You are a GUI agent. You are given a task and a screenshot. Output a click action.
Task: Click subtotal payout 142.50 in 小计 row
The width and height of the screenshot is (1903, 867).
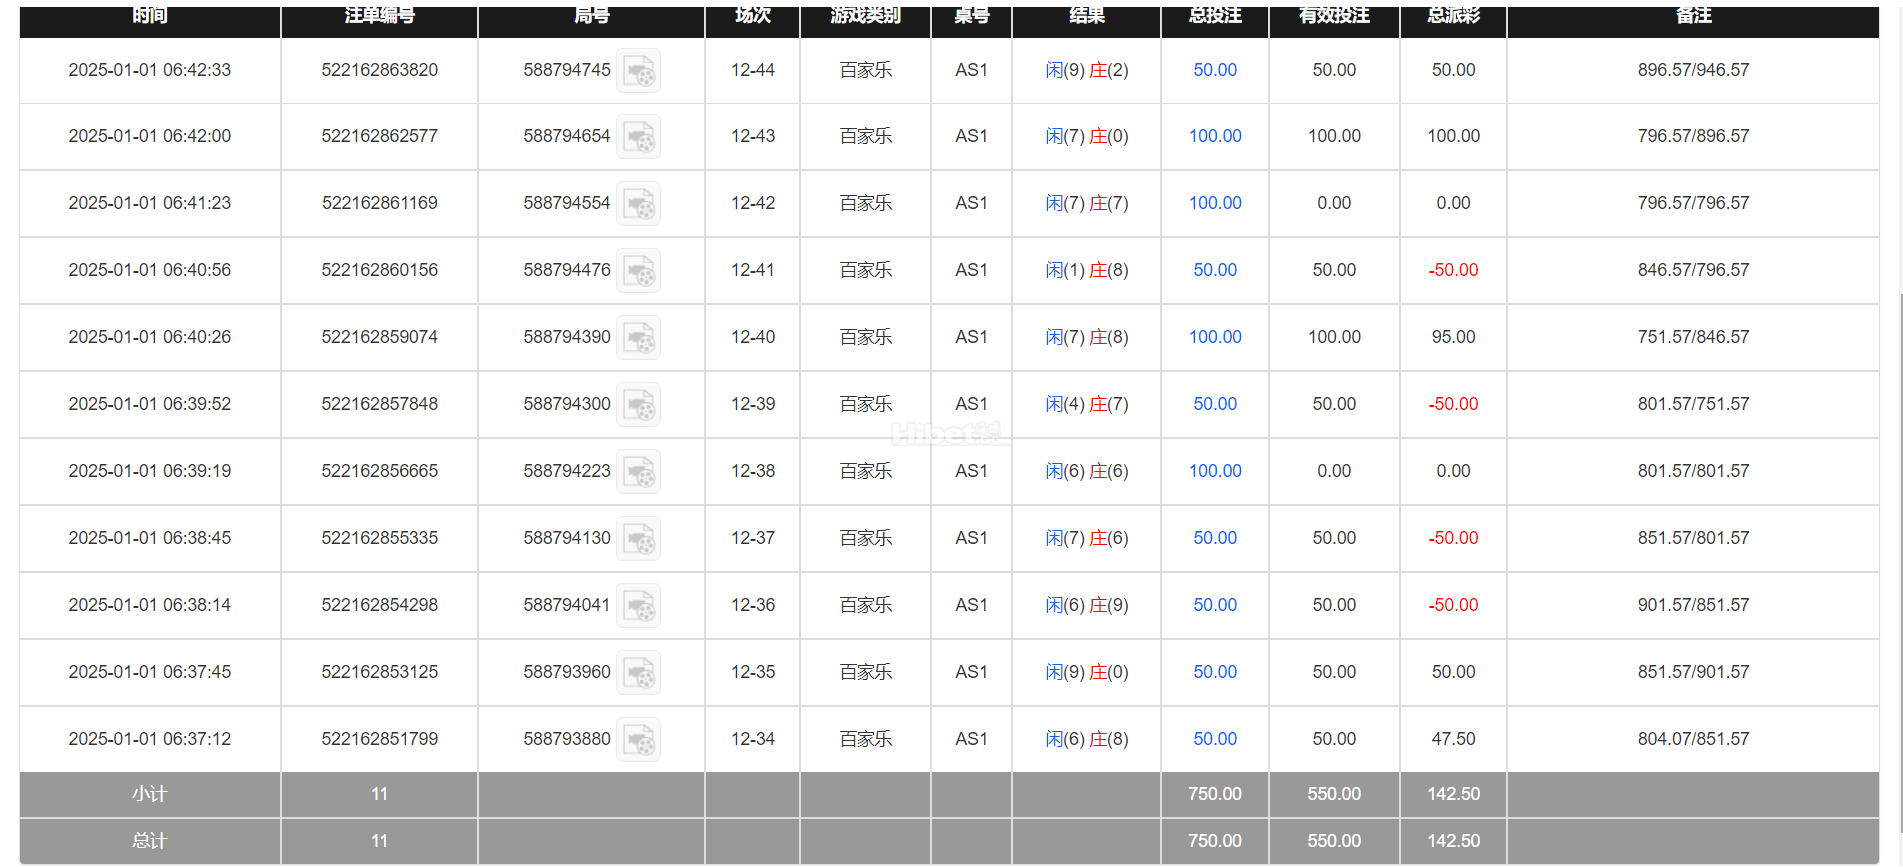tap(1454, 794)
